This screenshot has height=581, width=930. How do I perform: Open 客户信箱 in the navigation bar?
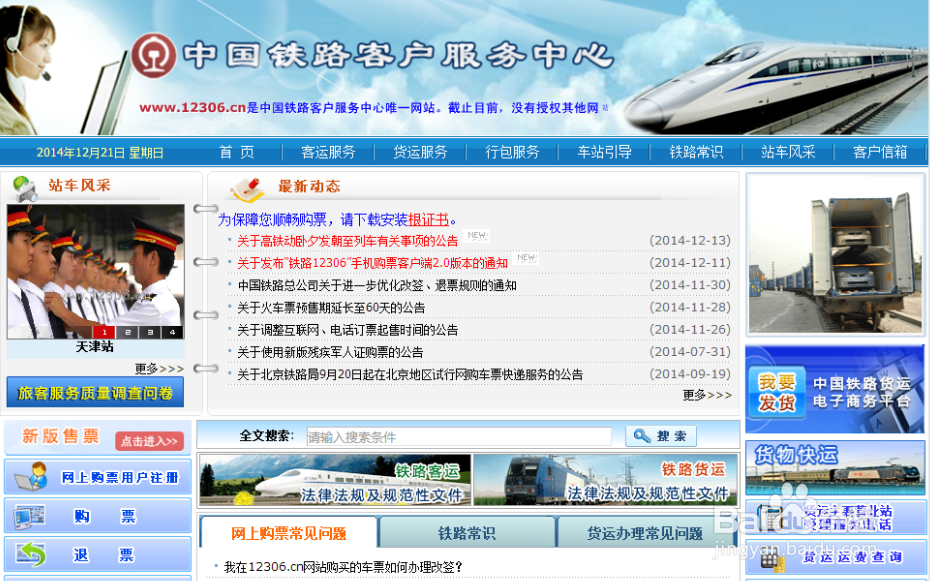(x=880, y=152)
